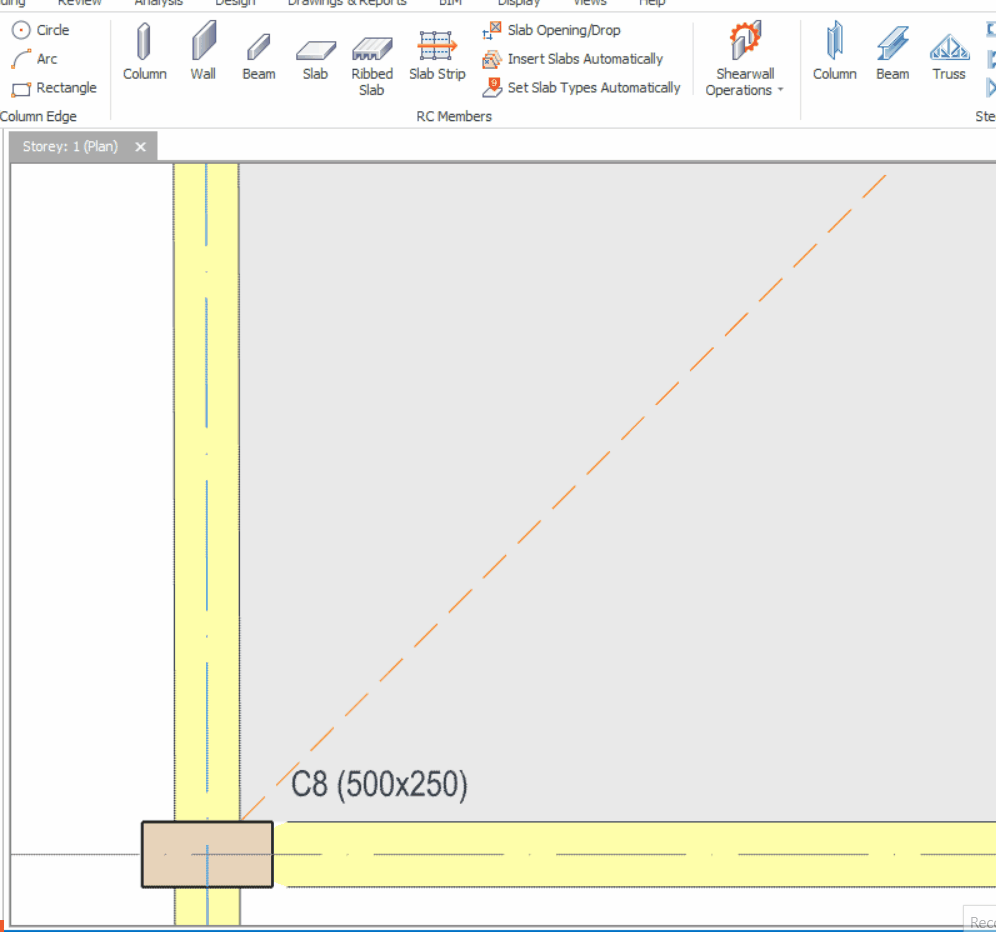
Task: Select the RC Beam tool
Action: pyautogui.click(x=259, y=54)
